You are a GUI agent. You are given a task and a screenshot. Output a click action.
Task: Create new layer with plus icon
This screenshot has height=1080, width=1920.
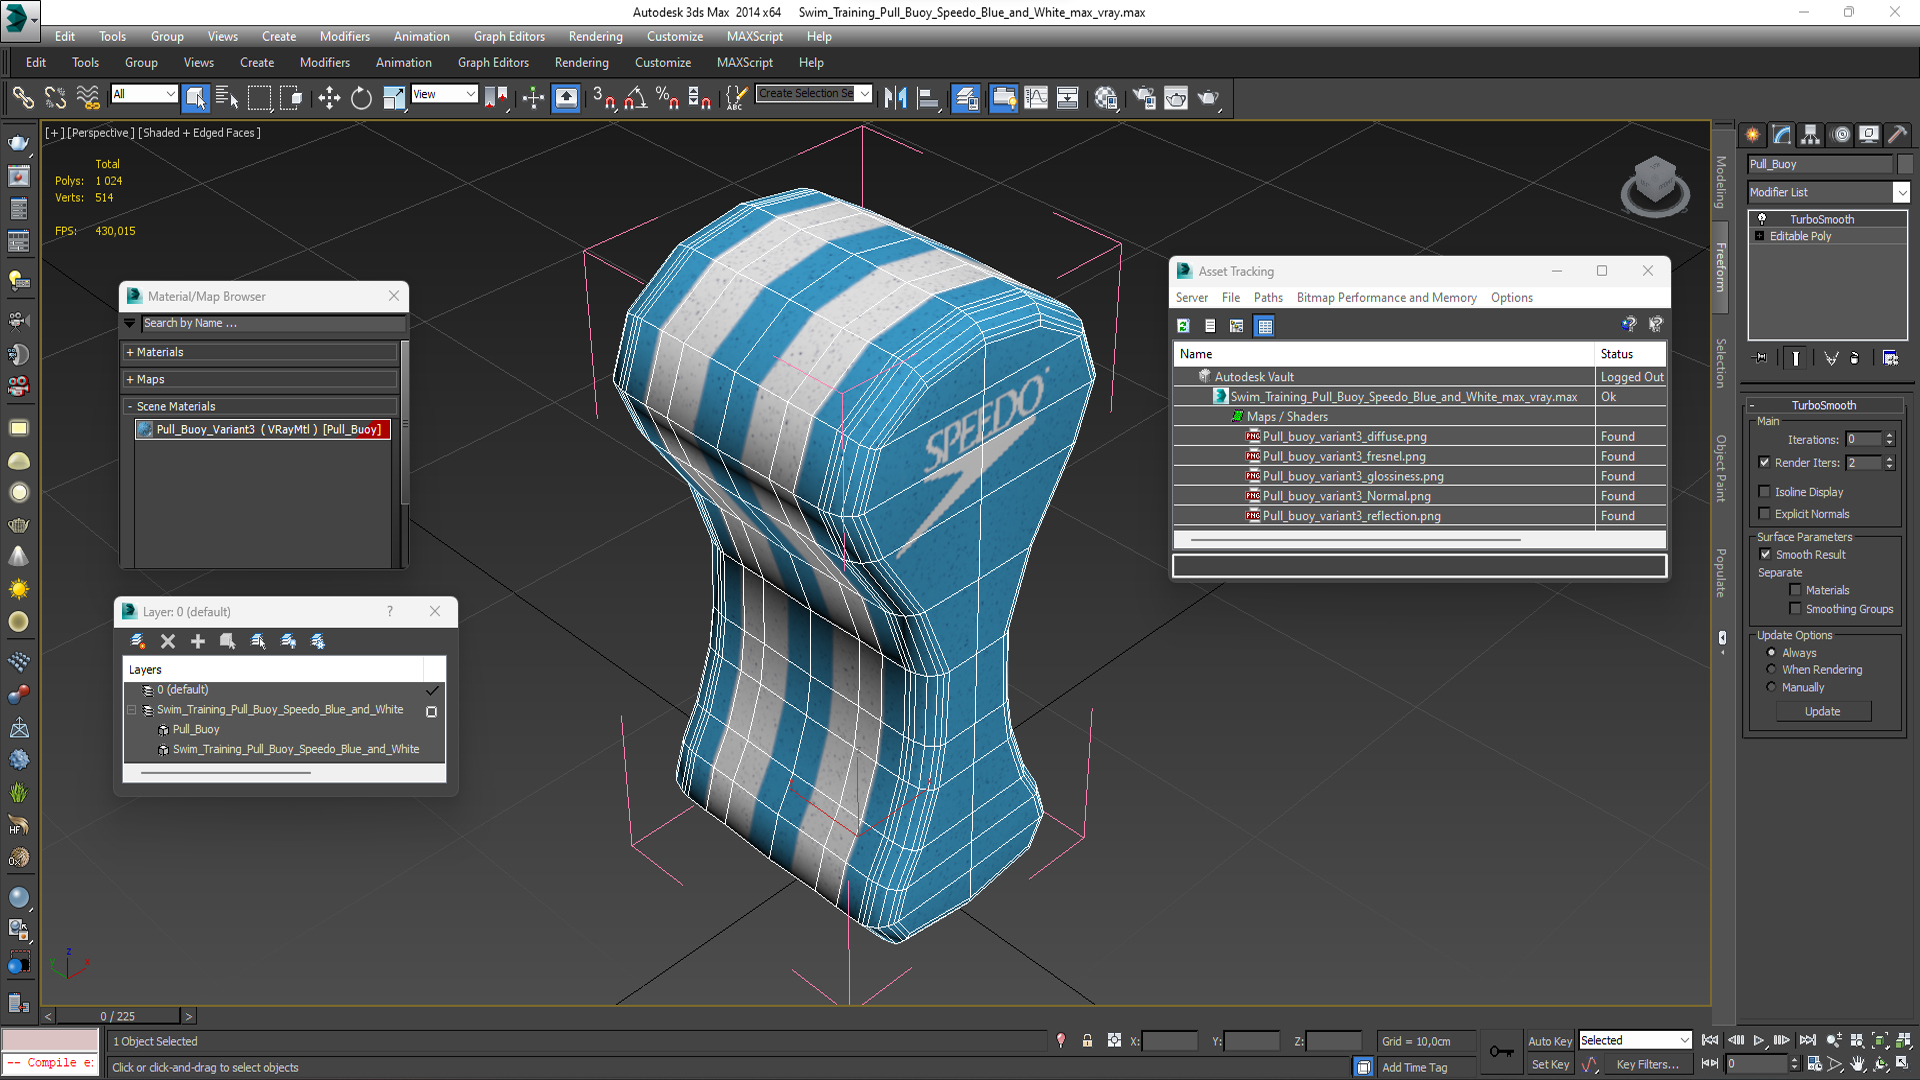198,641
